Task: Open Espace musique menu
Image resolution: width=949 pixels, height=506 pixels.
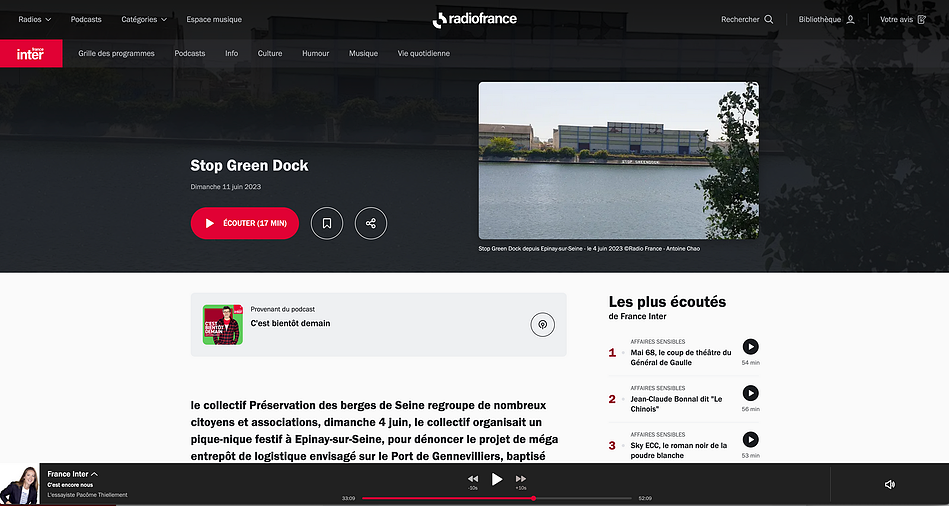Action: coord(214,19)
